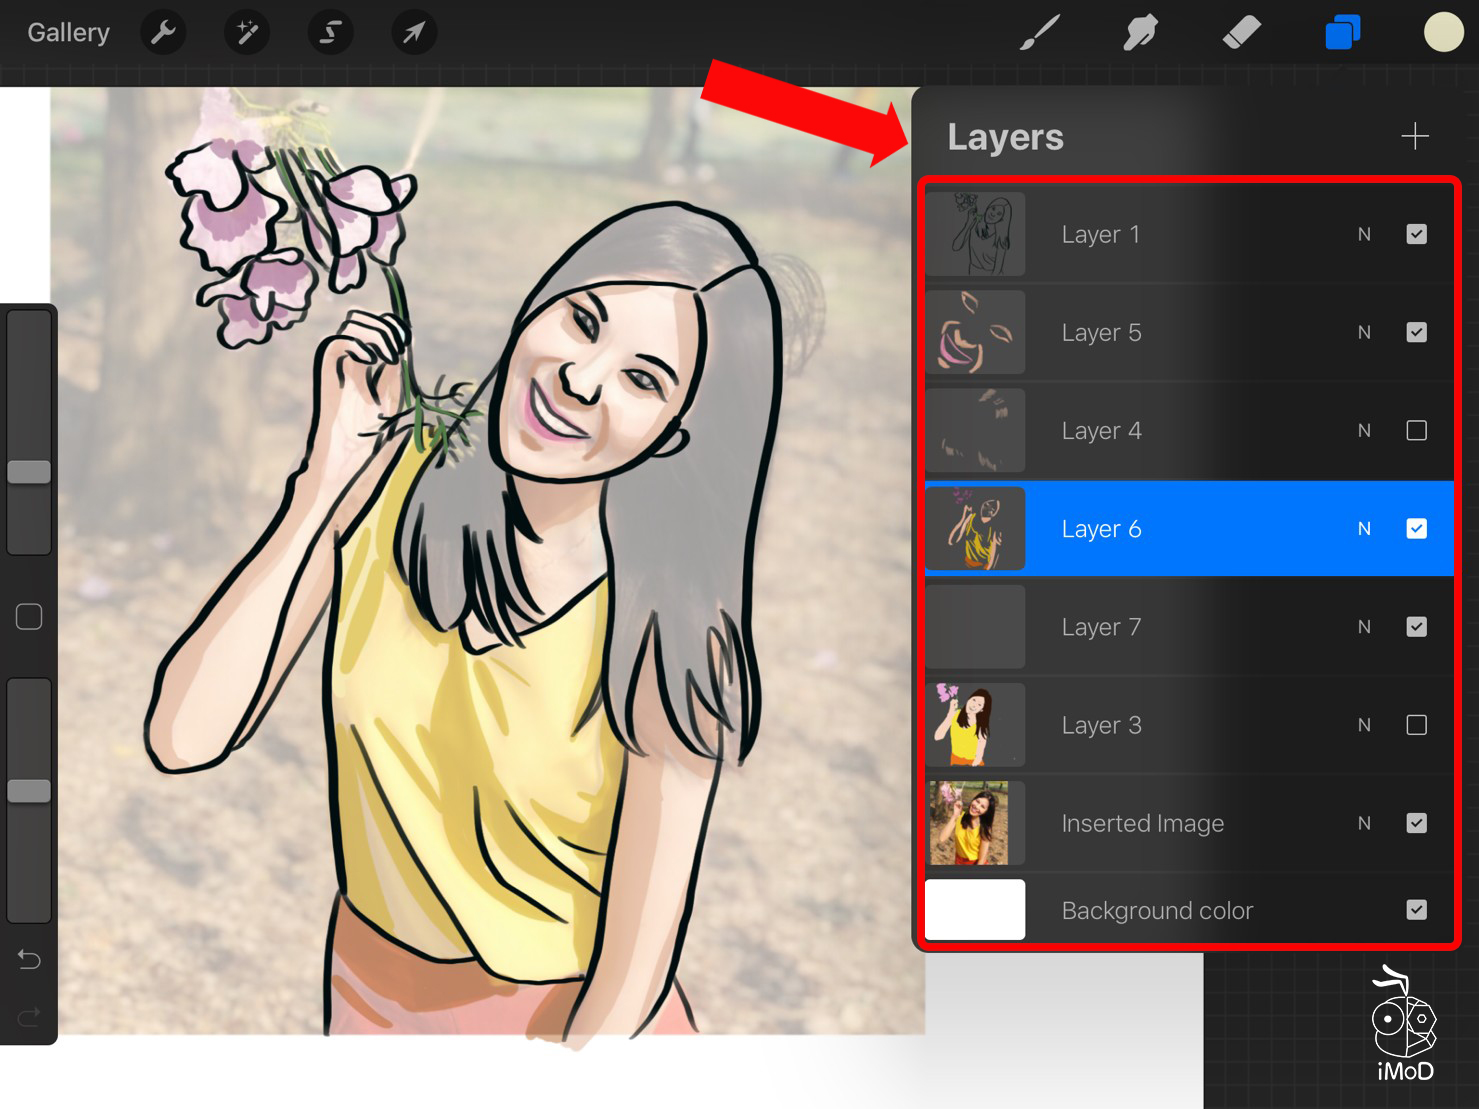This screenshot has width=1479, height=1109.
Task: Tap the undo arrow in sidebar
Action: coord(29,960)
